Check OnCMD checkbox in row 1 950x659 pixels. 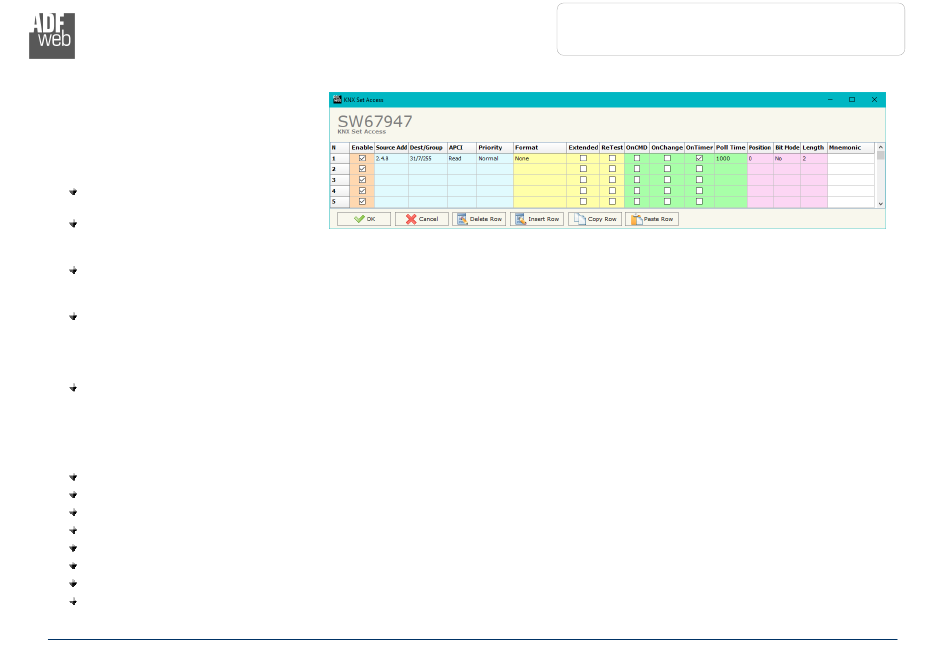637,158
